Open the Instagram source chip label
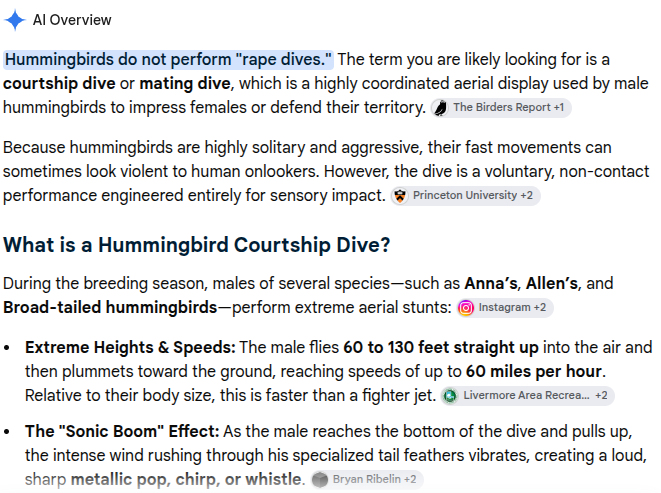This screenshot has height=493, width=661. click(504, 307)
